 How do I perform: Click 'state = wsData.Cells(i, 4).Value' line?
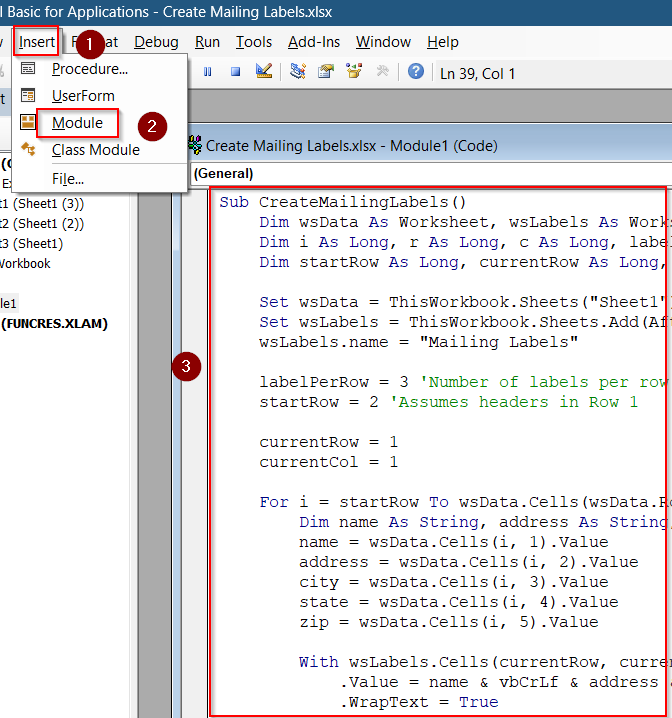pos(459,603)
